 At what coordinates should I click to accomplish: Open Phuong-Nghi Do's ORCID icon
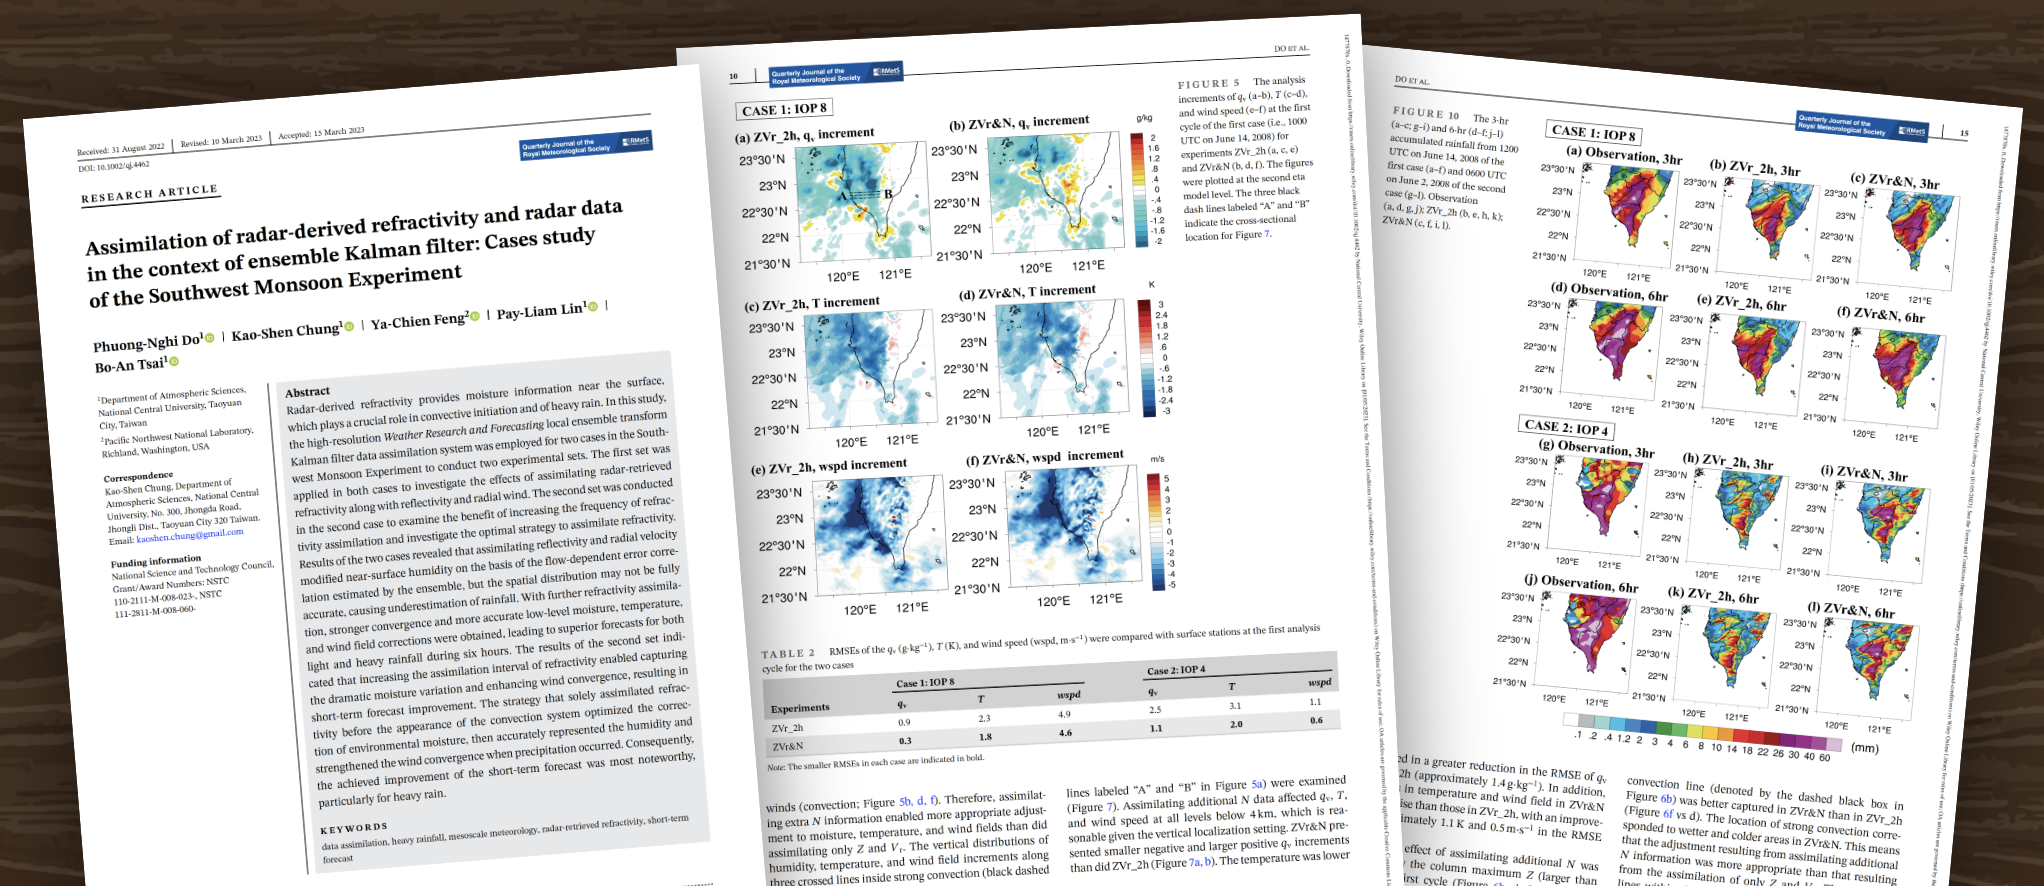[x=210, y=339]
